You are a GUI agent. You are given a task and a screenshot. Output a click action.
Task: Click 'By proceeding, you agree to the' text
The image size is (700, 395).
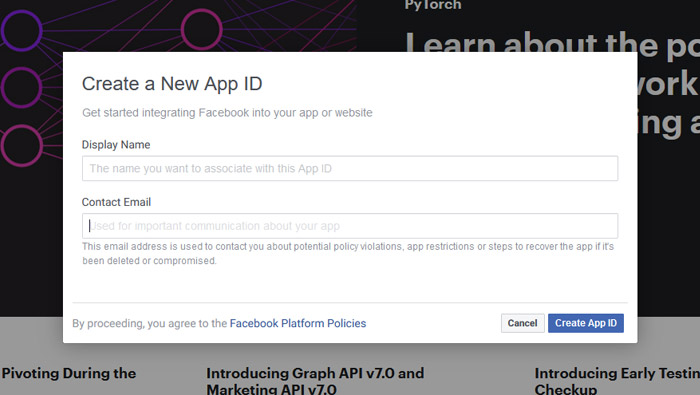[150, 323]
